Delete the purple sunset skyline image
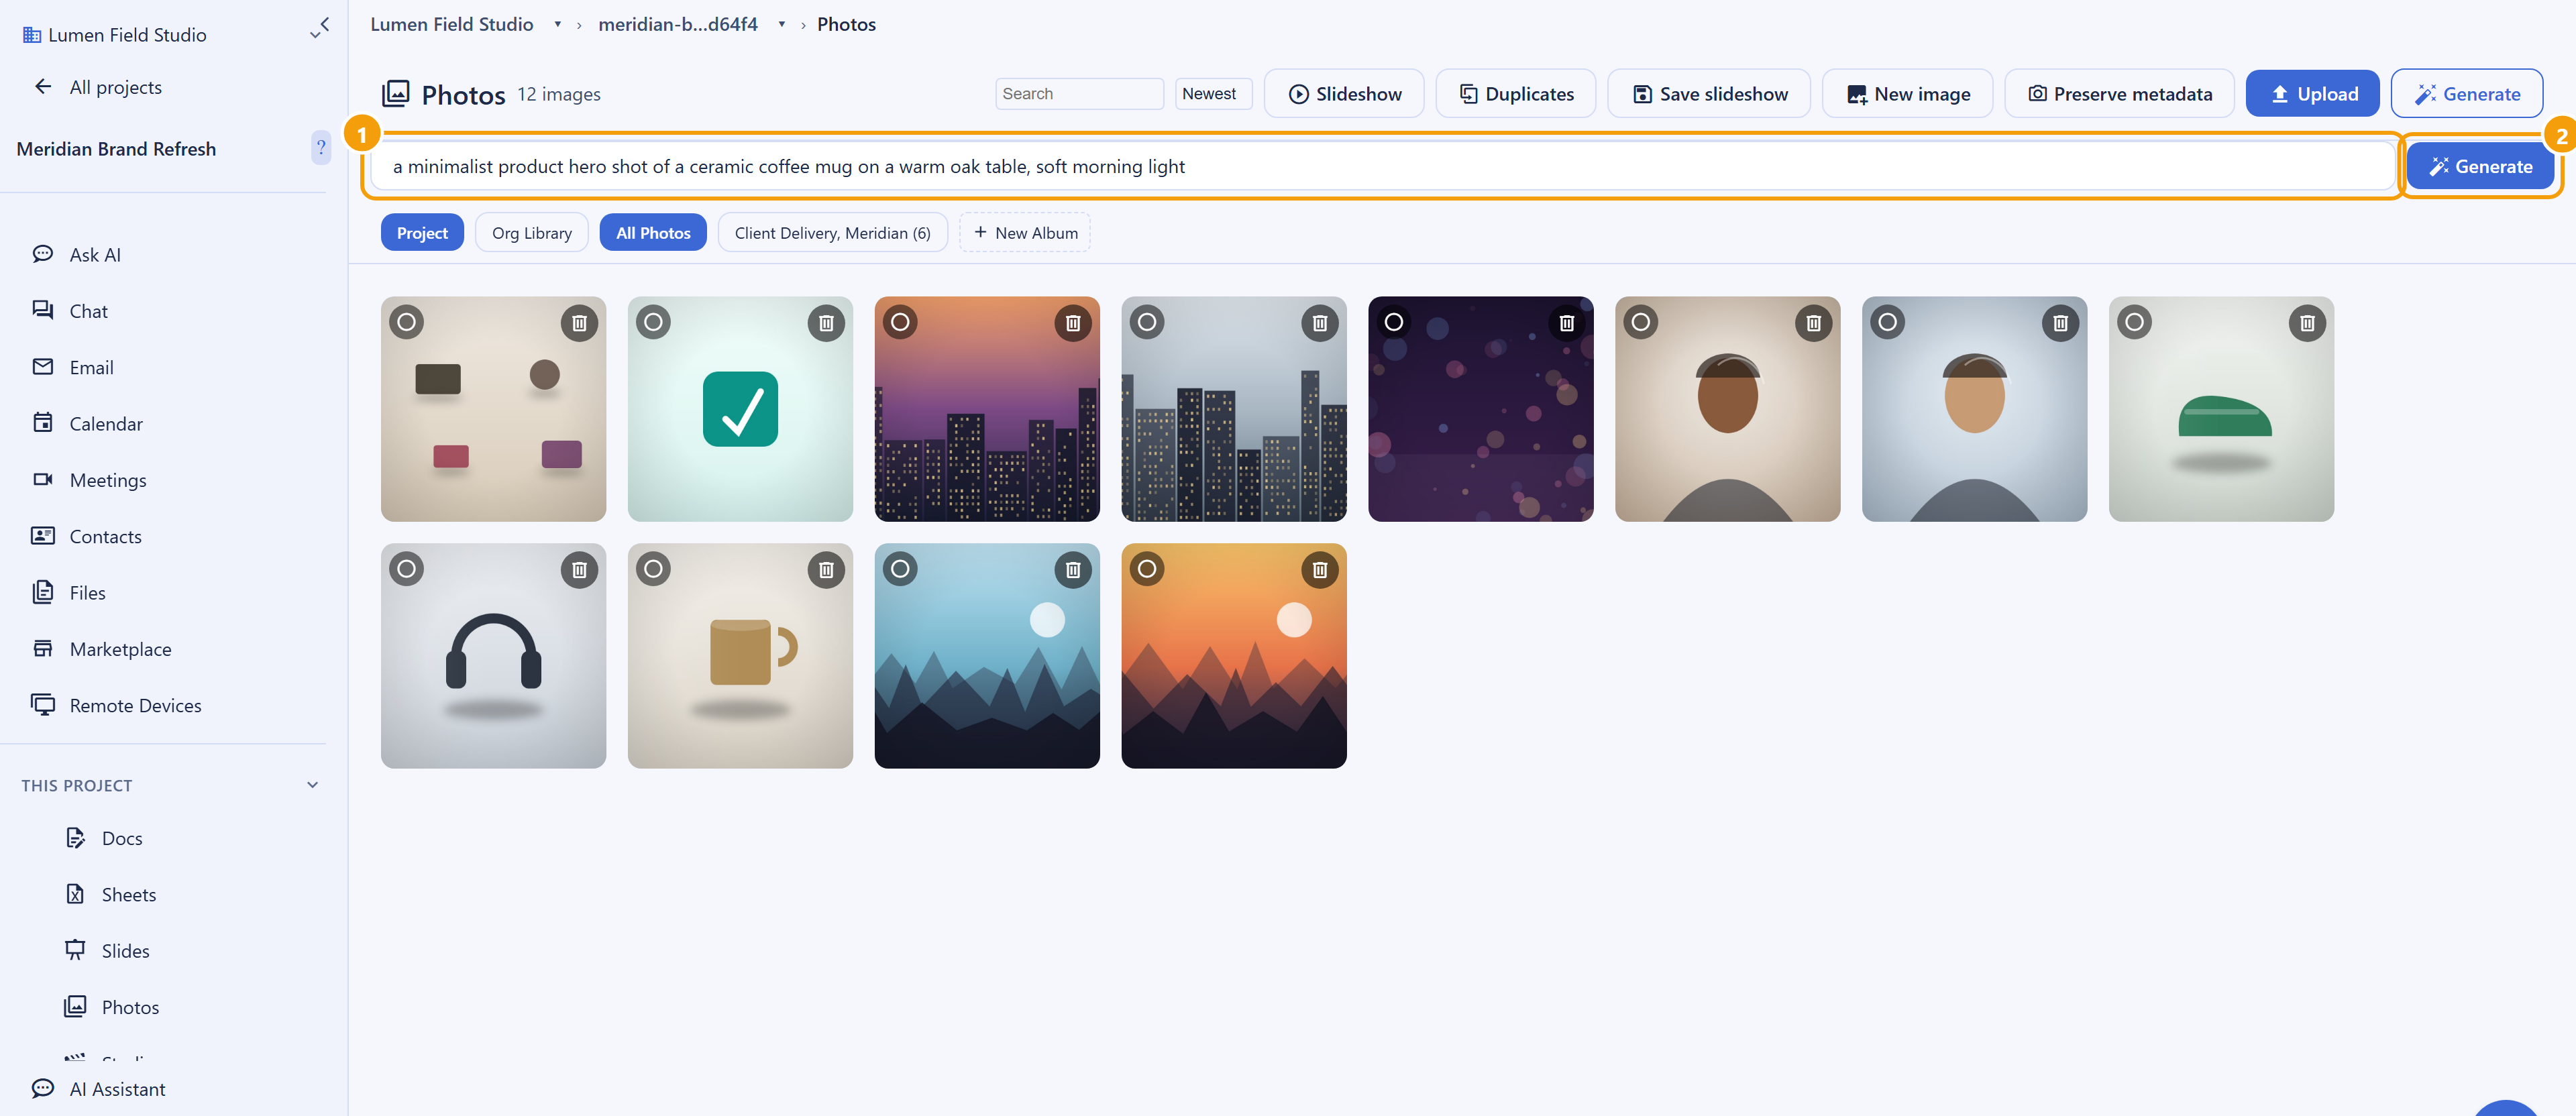Viewport: 2576px width, 1116px height. pyautogui.click(x=1073, y=323)
